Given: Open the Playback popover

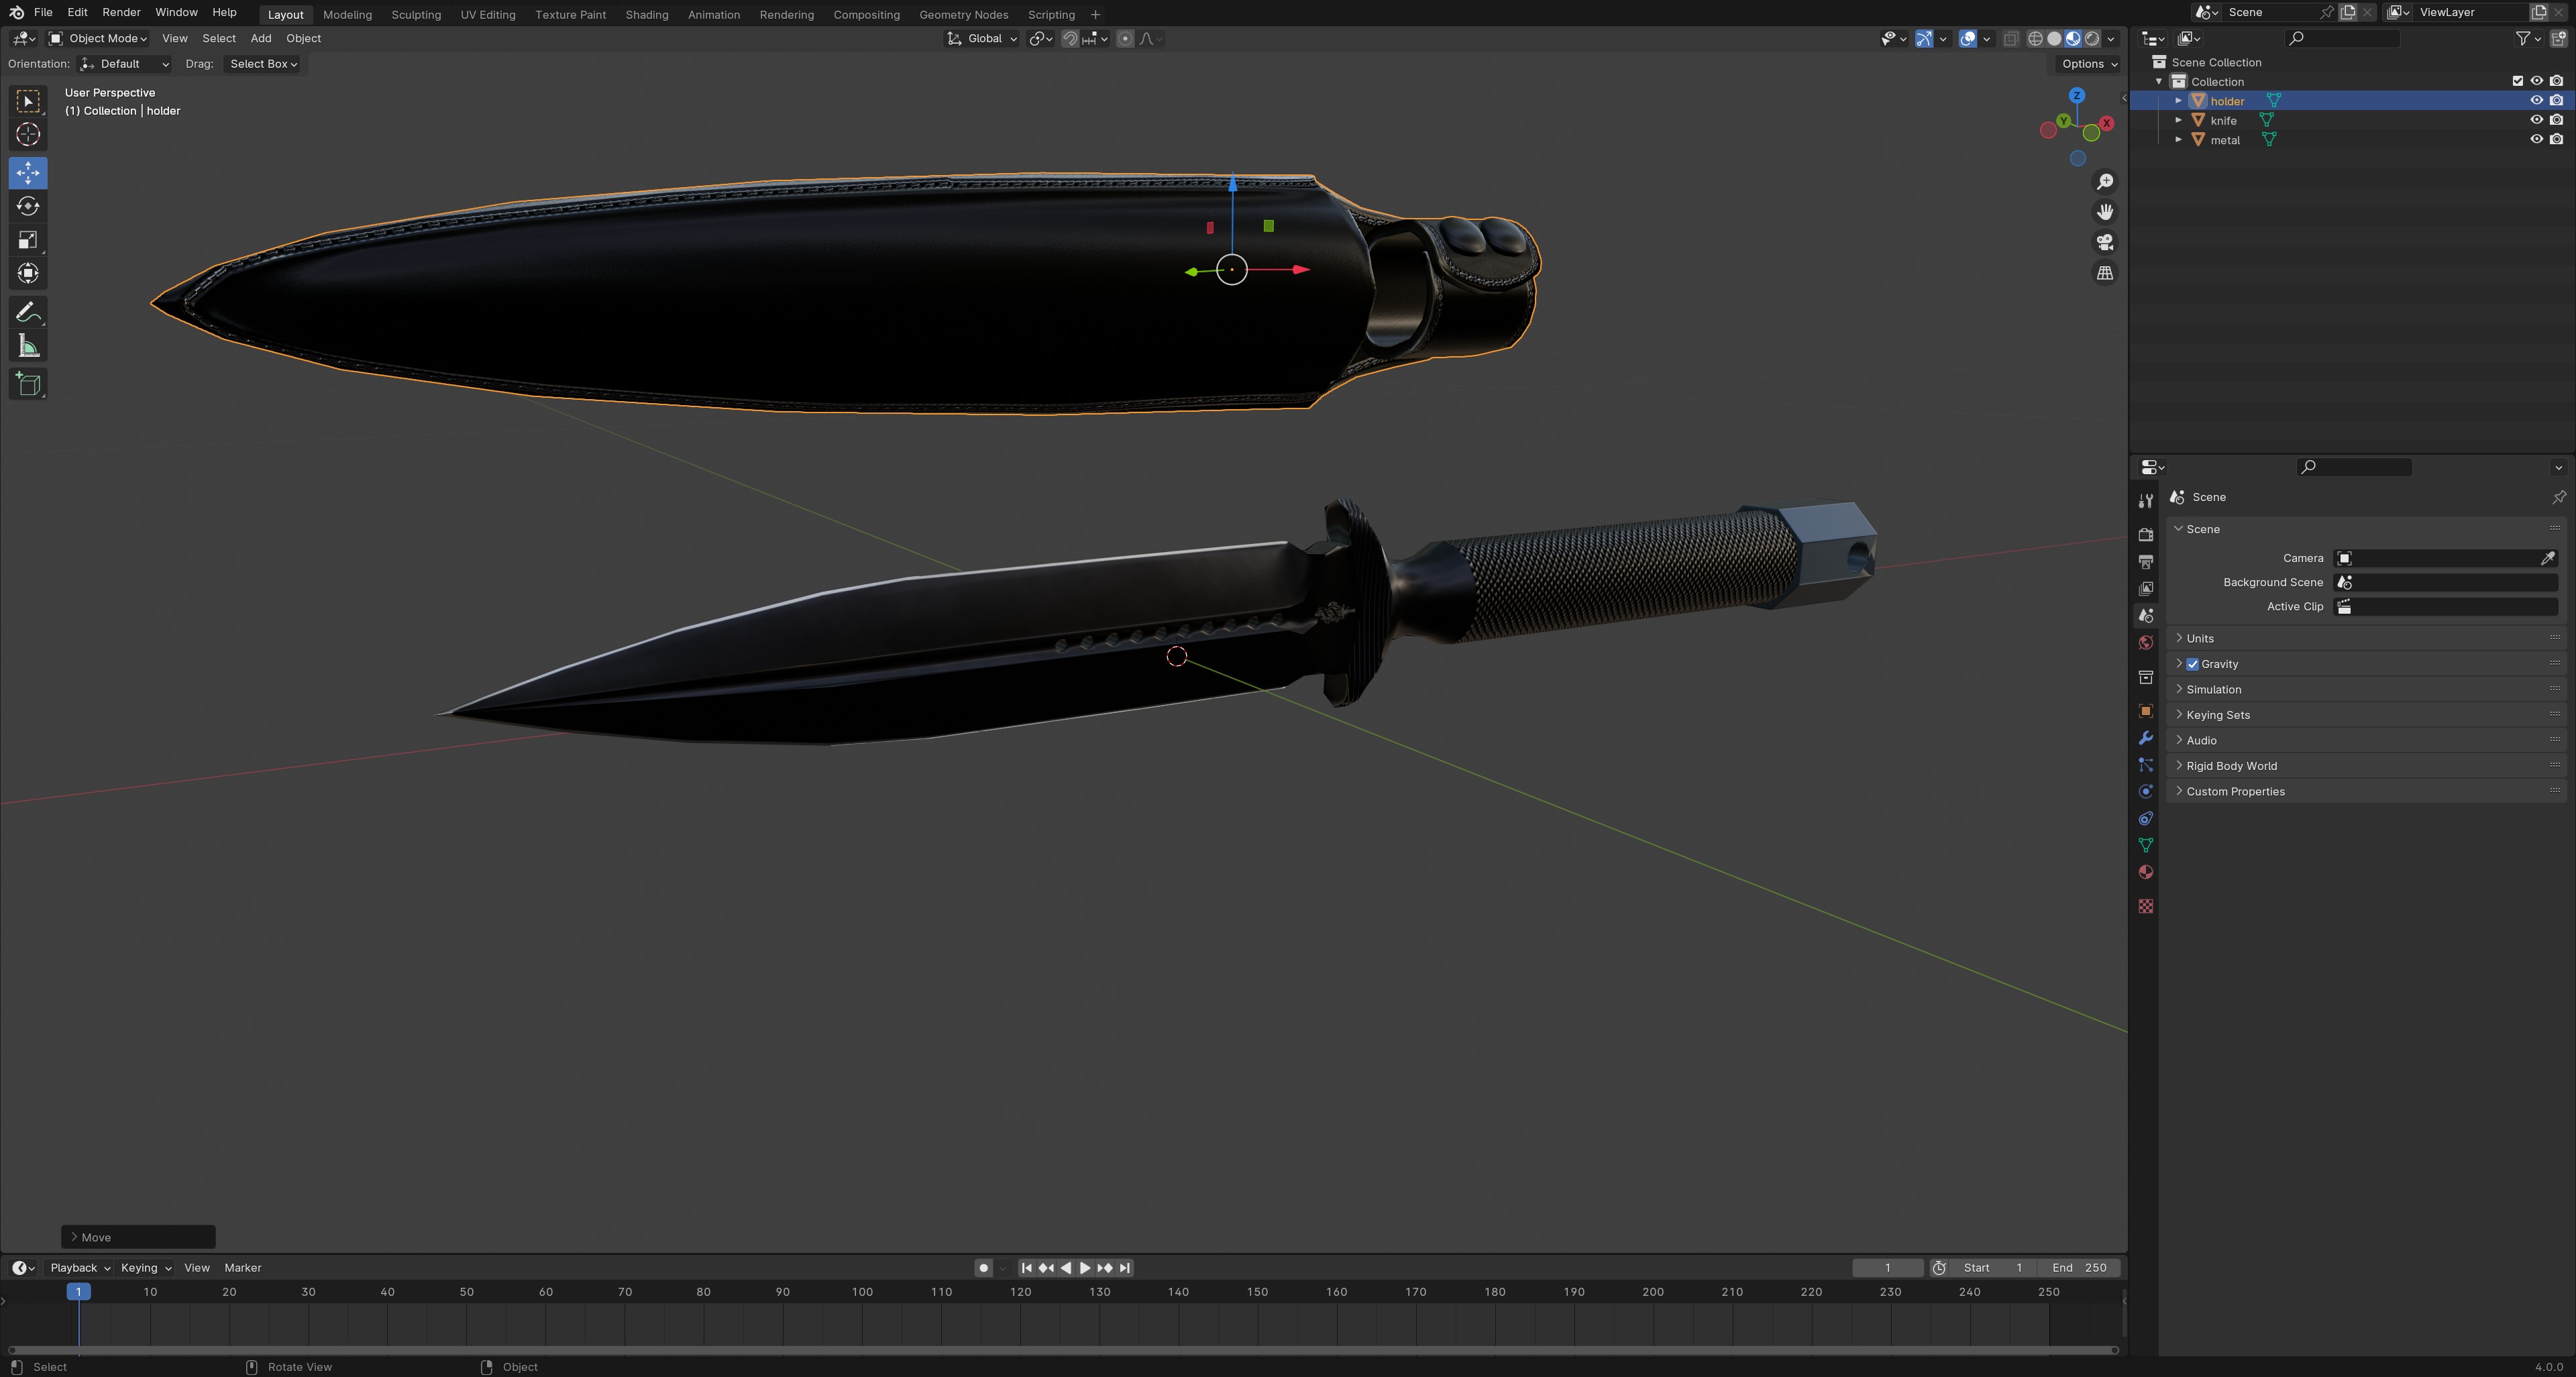Looking at the screenshot, I should tap(79, 1268).
